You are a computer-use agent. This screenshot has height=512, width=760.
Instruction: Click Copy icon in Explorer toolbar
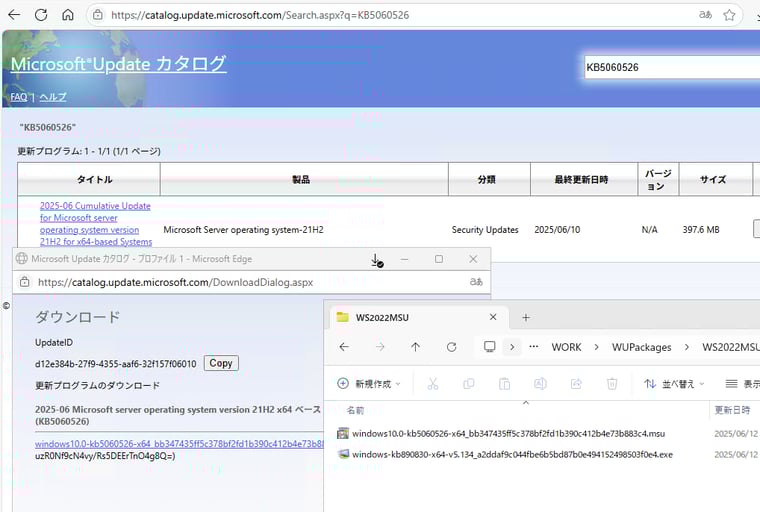coord(469,384)
